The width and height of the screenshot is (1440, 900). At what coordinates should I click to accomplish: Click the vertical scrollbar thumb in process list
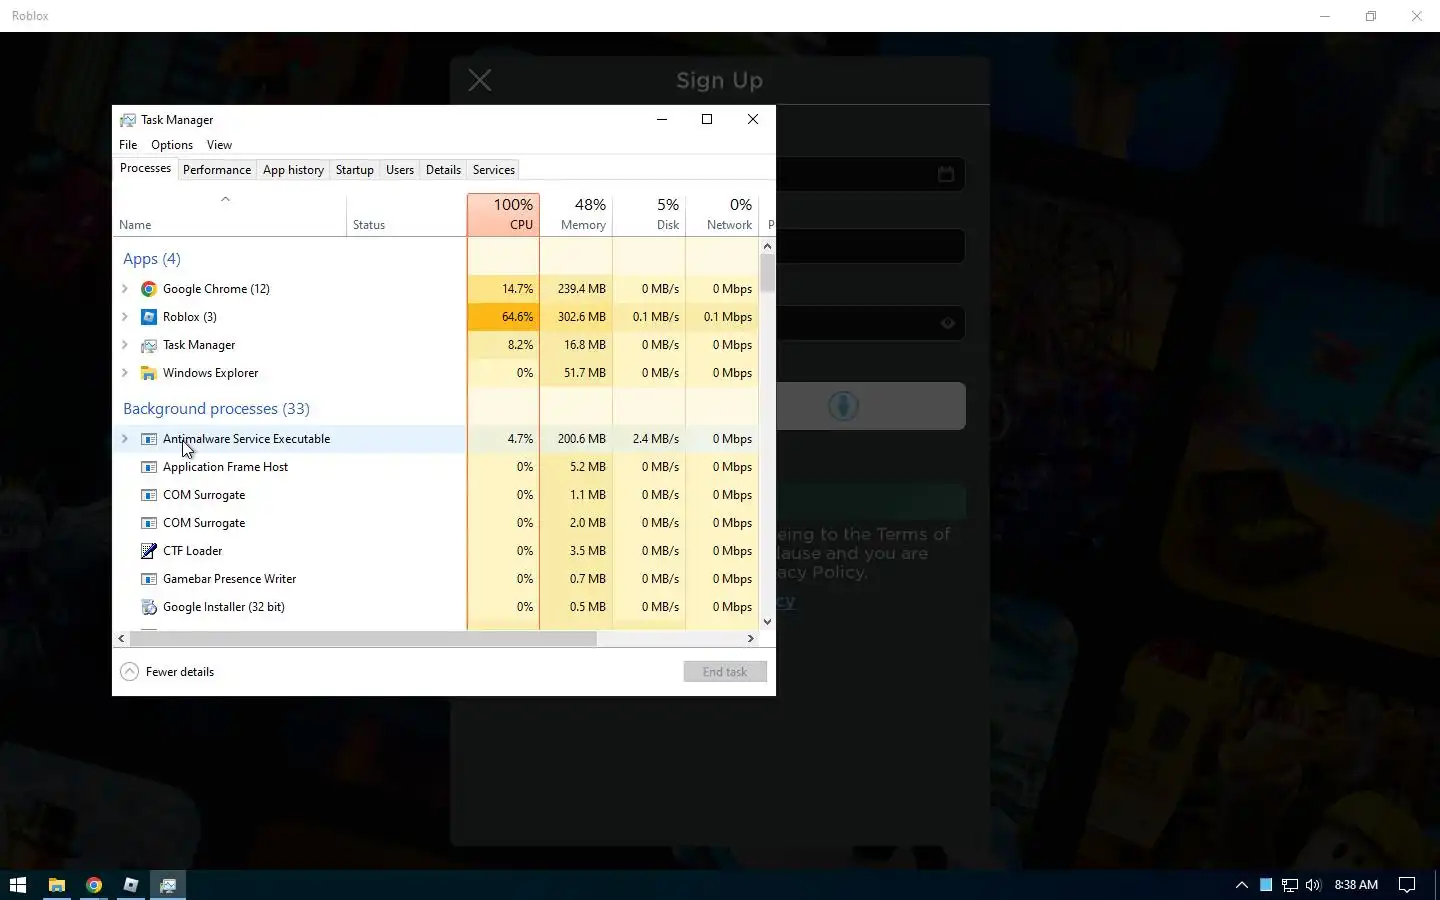(x=767, y=273)
